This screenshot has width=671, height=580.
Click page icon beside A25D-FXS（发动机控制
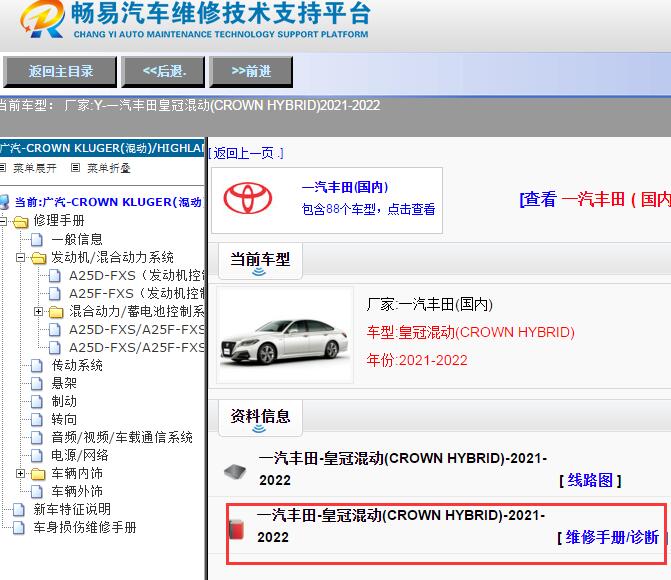pos(55,276)
